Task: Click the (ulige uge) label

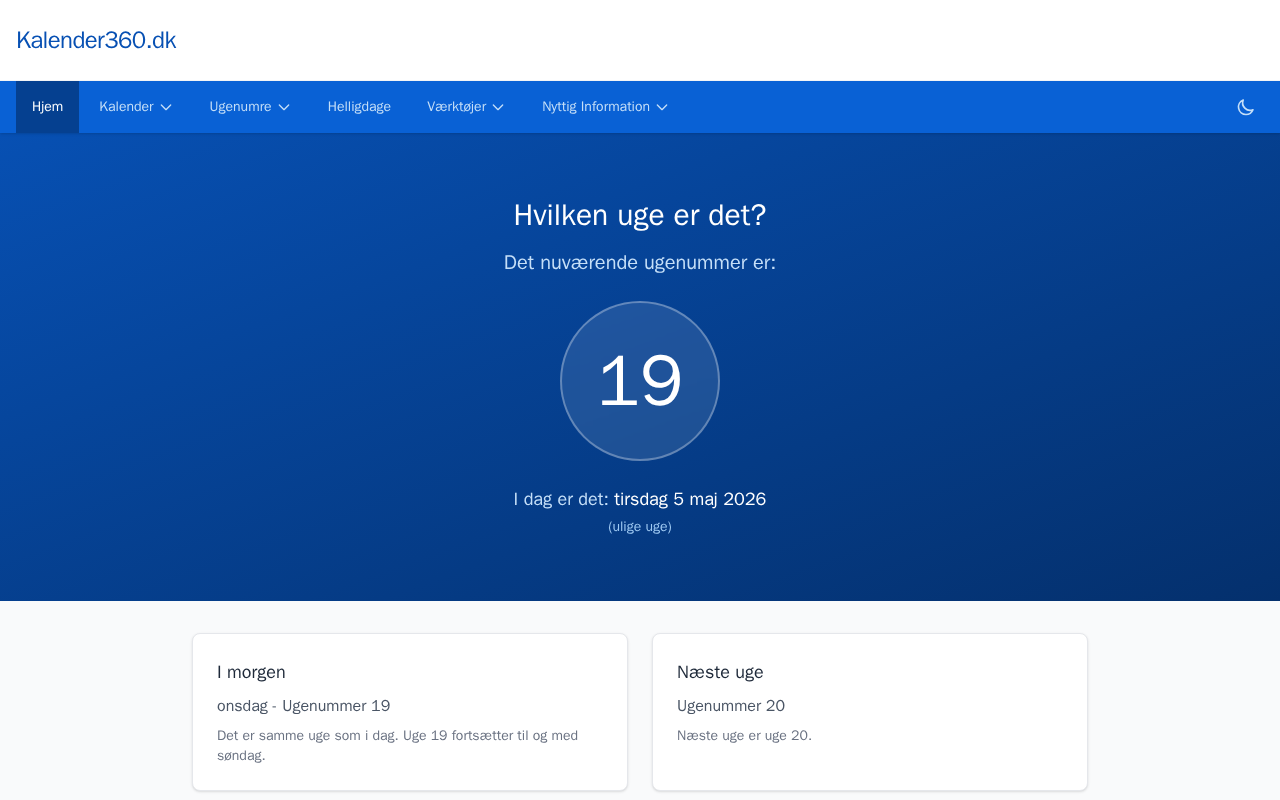Action: pos(640,527)
